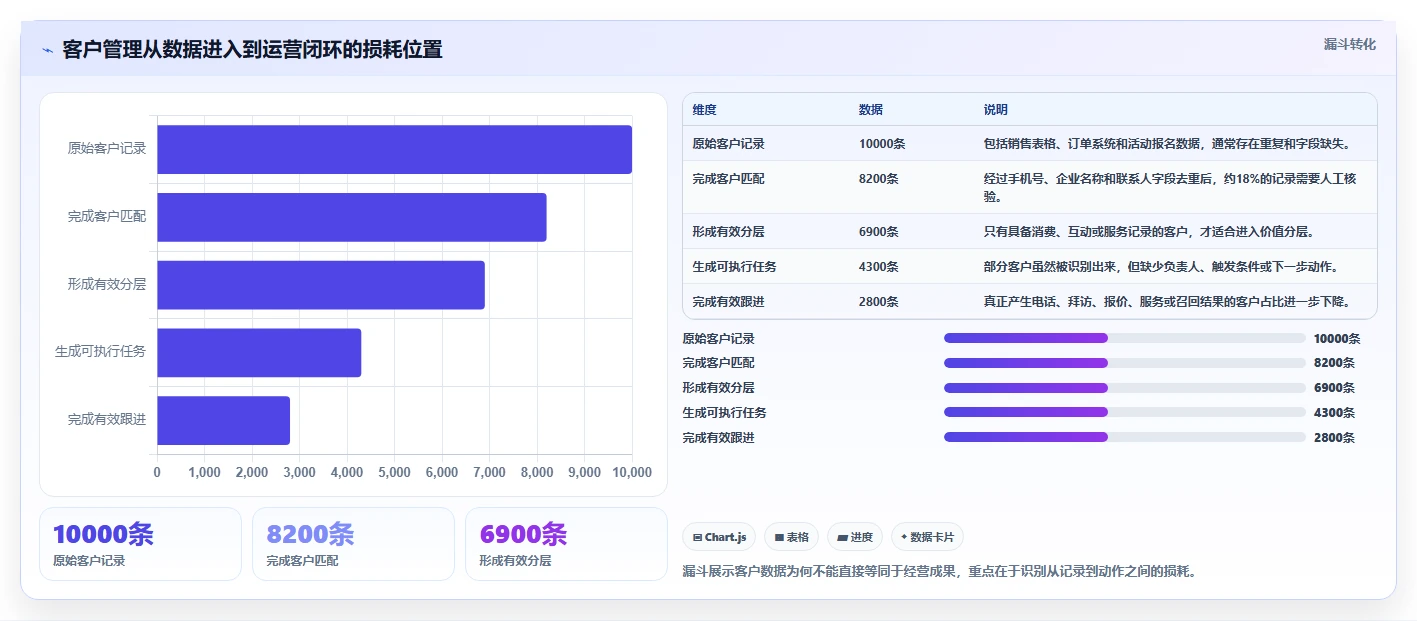Select the 数据卡片 chip
This screenshot has height=621, width=1417.
coord(927,537)
